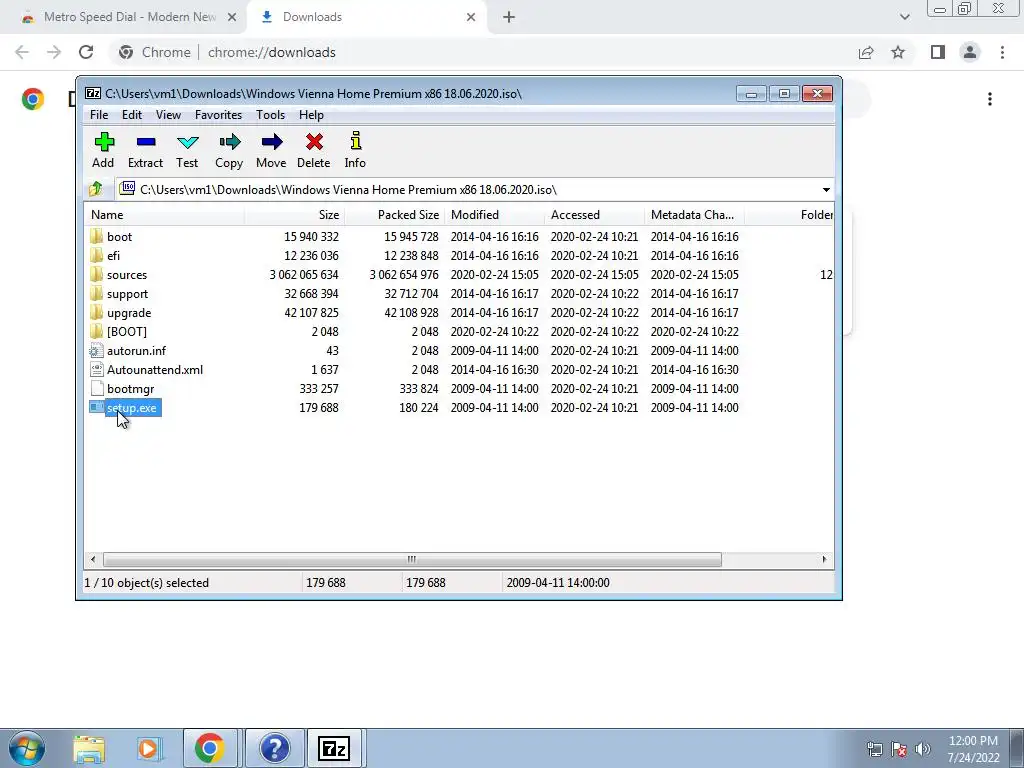Click the scrollbar left arrow
The height and width of the screenshot is (768, 1024).
[x=93, y=560]
